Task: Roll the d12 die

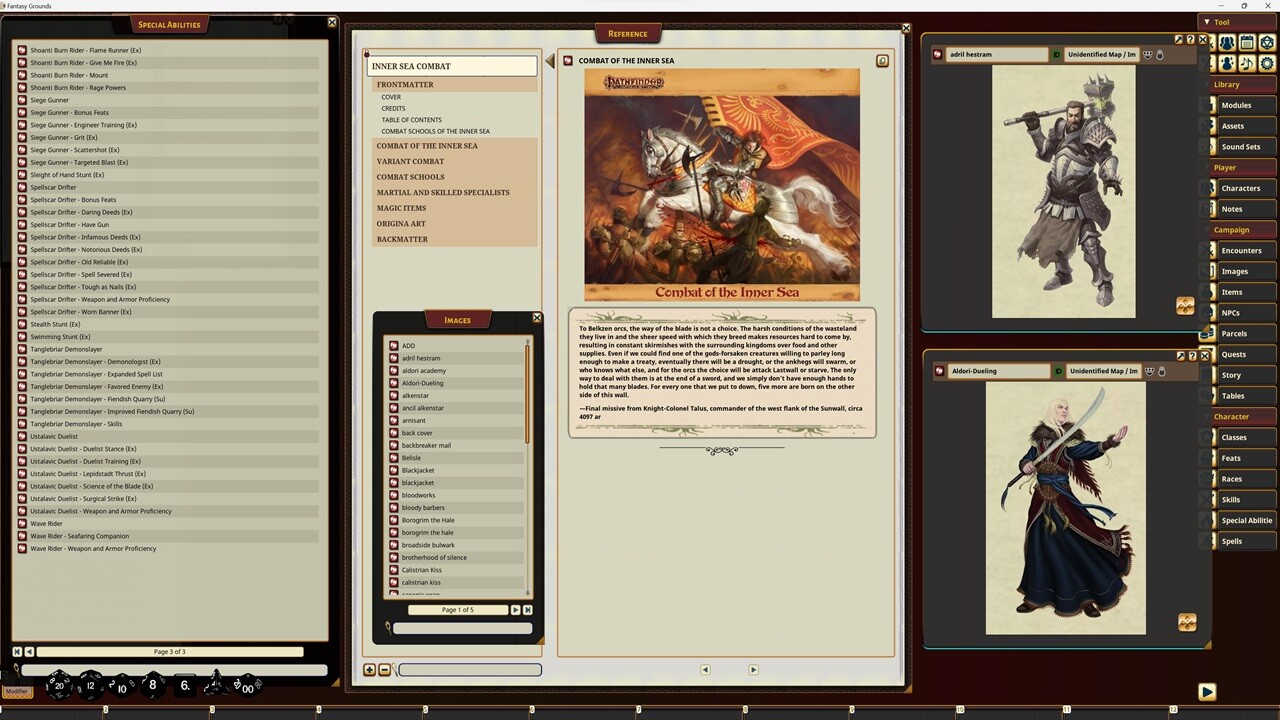Action: click(90, 686)
